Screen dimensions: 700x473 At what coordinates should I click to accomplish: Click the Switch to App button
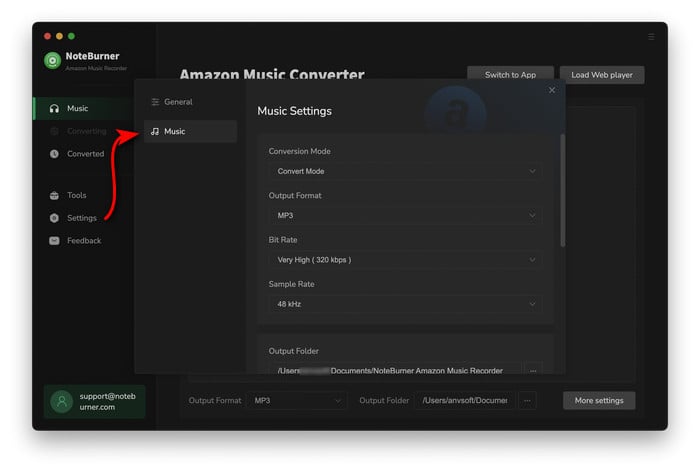[510, 75]
